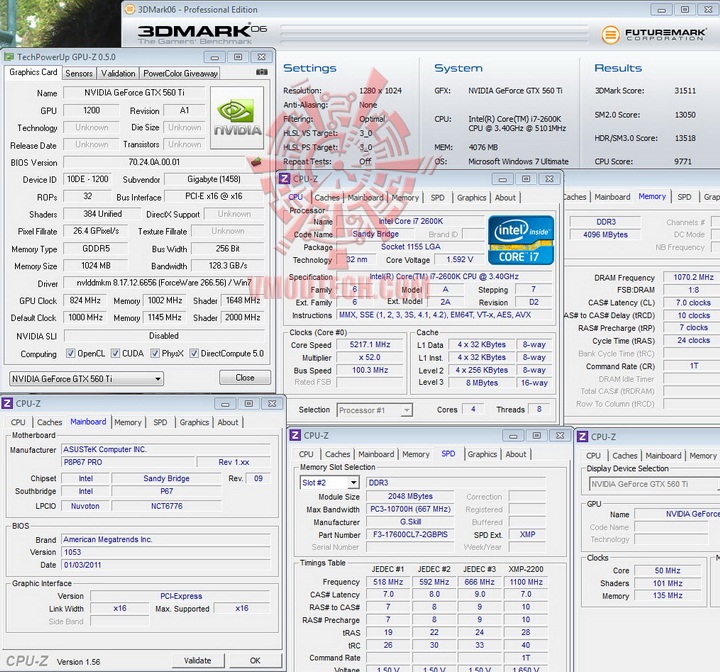Screen dimensions: 720x672
Task: Toggle the CUDA checkbox
Action: tap(115, 353)
